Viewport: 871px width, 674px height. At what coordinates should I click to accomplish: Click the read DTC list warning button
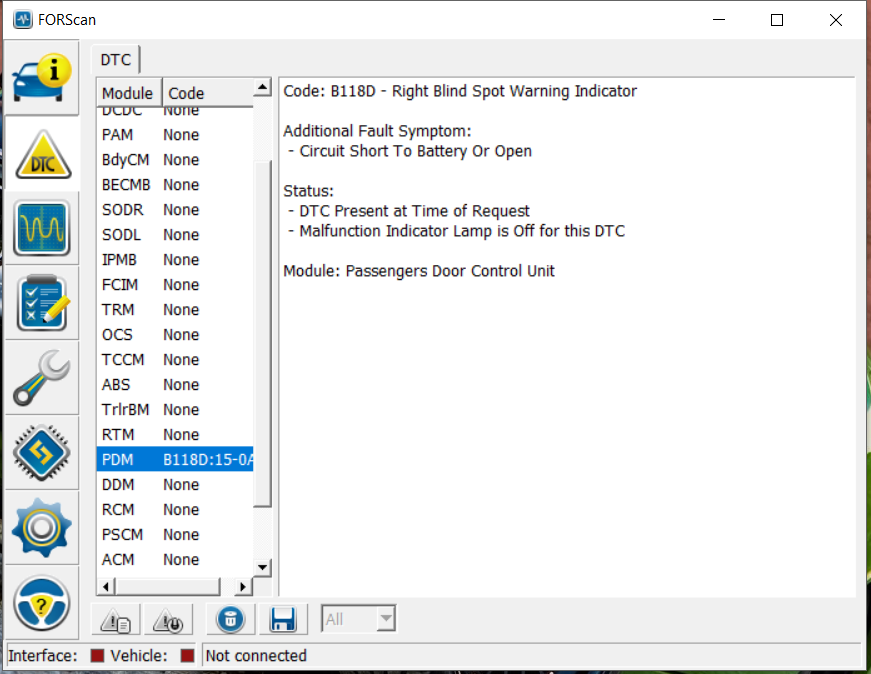(x=116, y=619)
